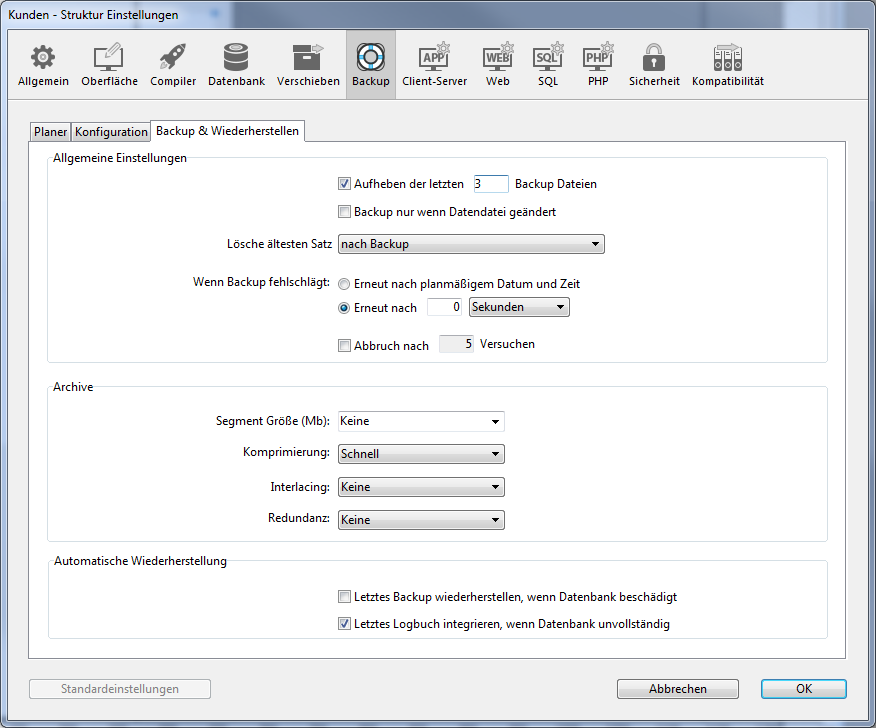Click the Abbrechen button
The image size is (876, 728).
677,689
